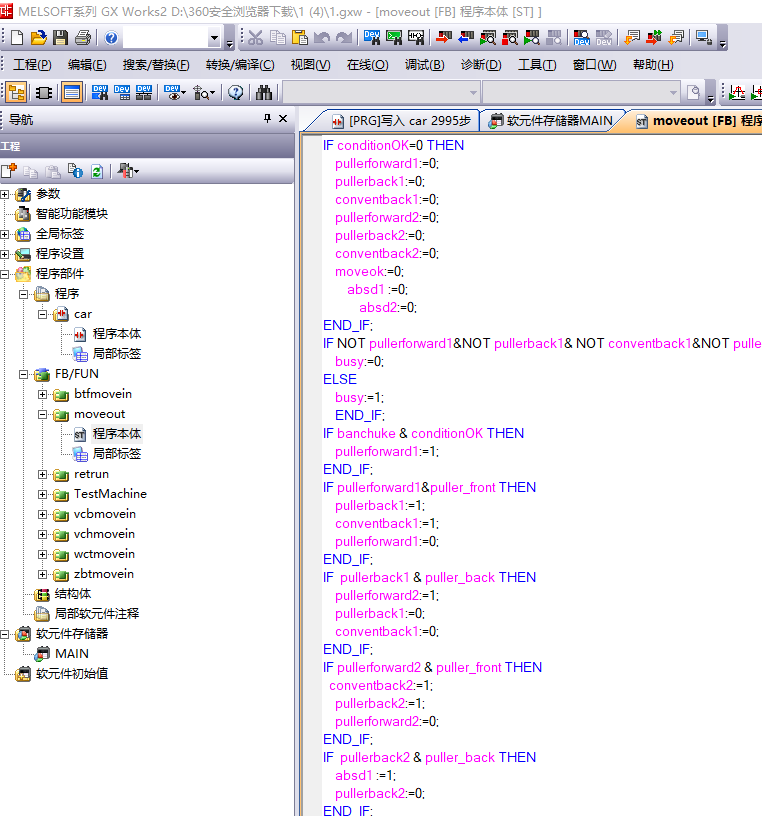Click the Print icon in toolbar
This screenshot has width=762, height=816.
pos(82,38)
